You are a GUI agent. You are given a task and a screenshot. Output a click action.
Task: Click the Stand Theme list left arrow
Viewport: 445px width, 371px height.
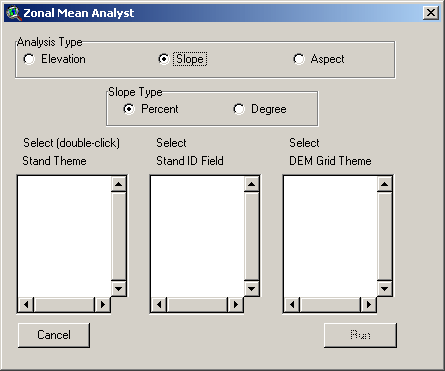click(26, 304)
